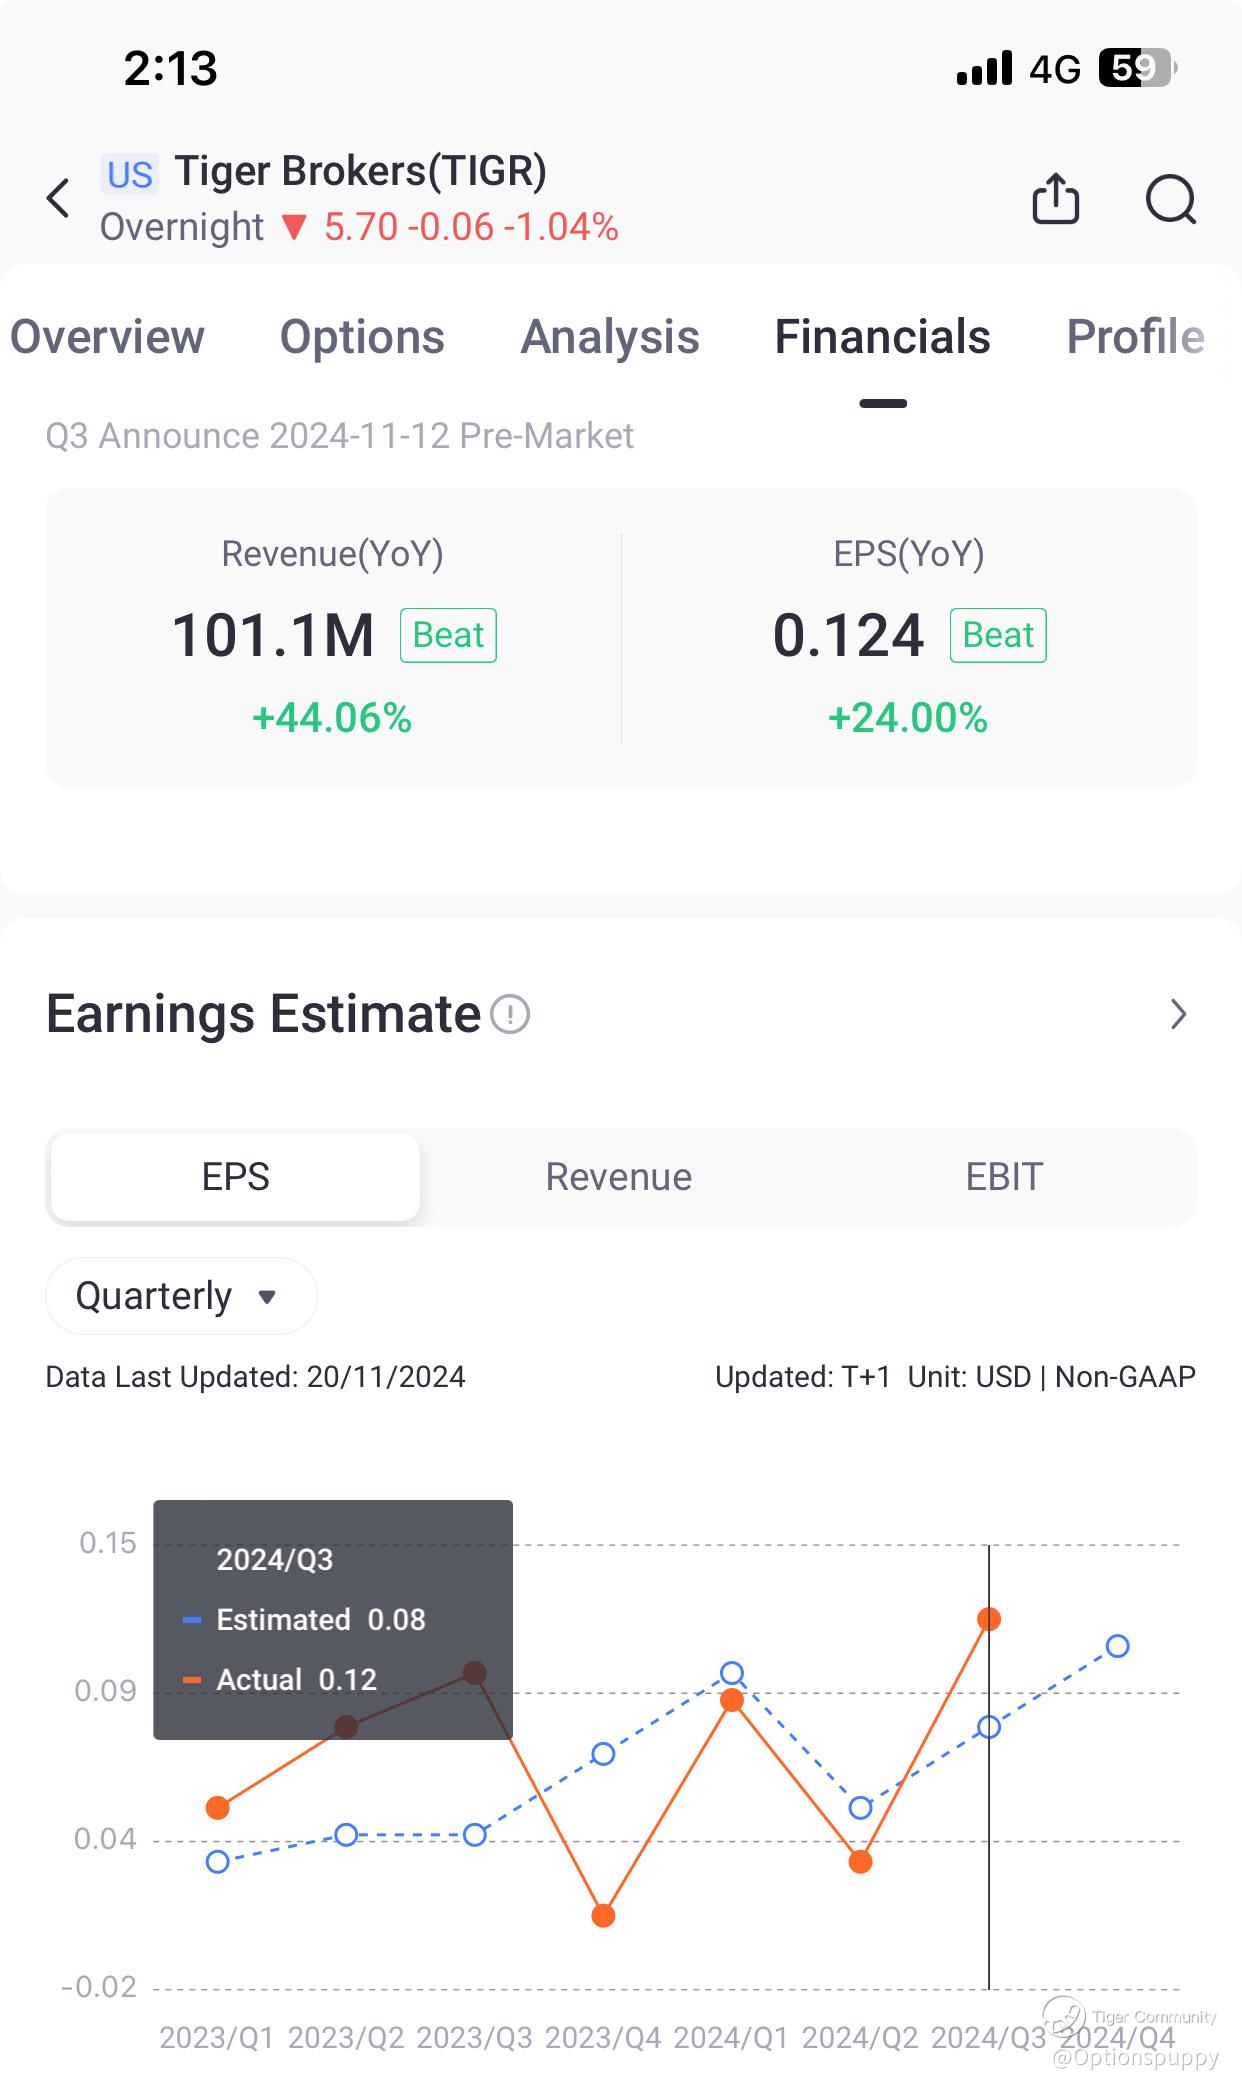Select the 2024/Q1 estimated blue point
The image size is (1242, 2085).
(x=732, y=1673)
